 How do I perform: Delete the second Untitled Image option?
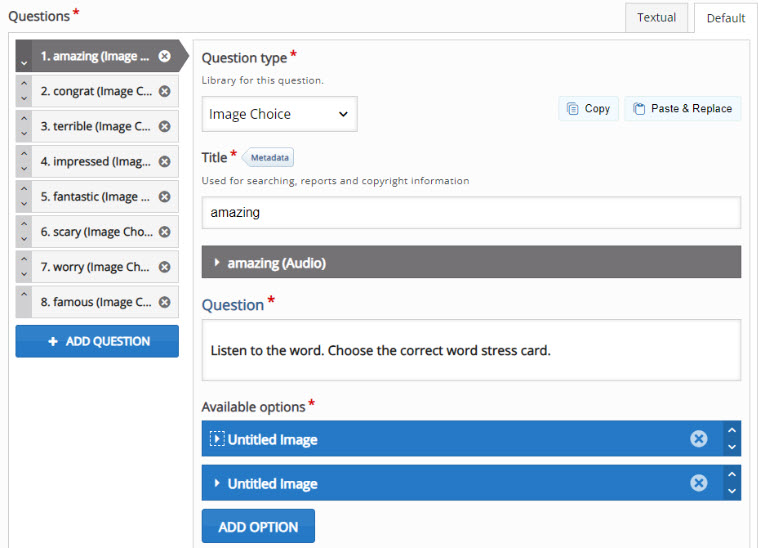(699, 483)
